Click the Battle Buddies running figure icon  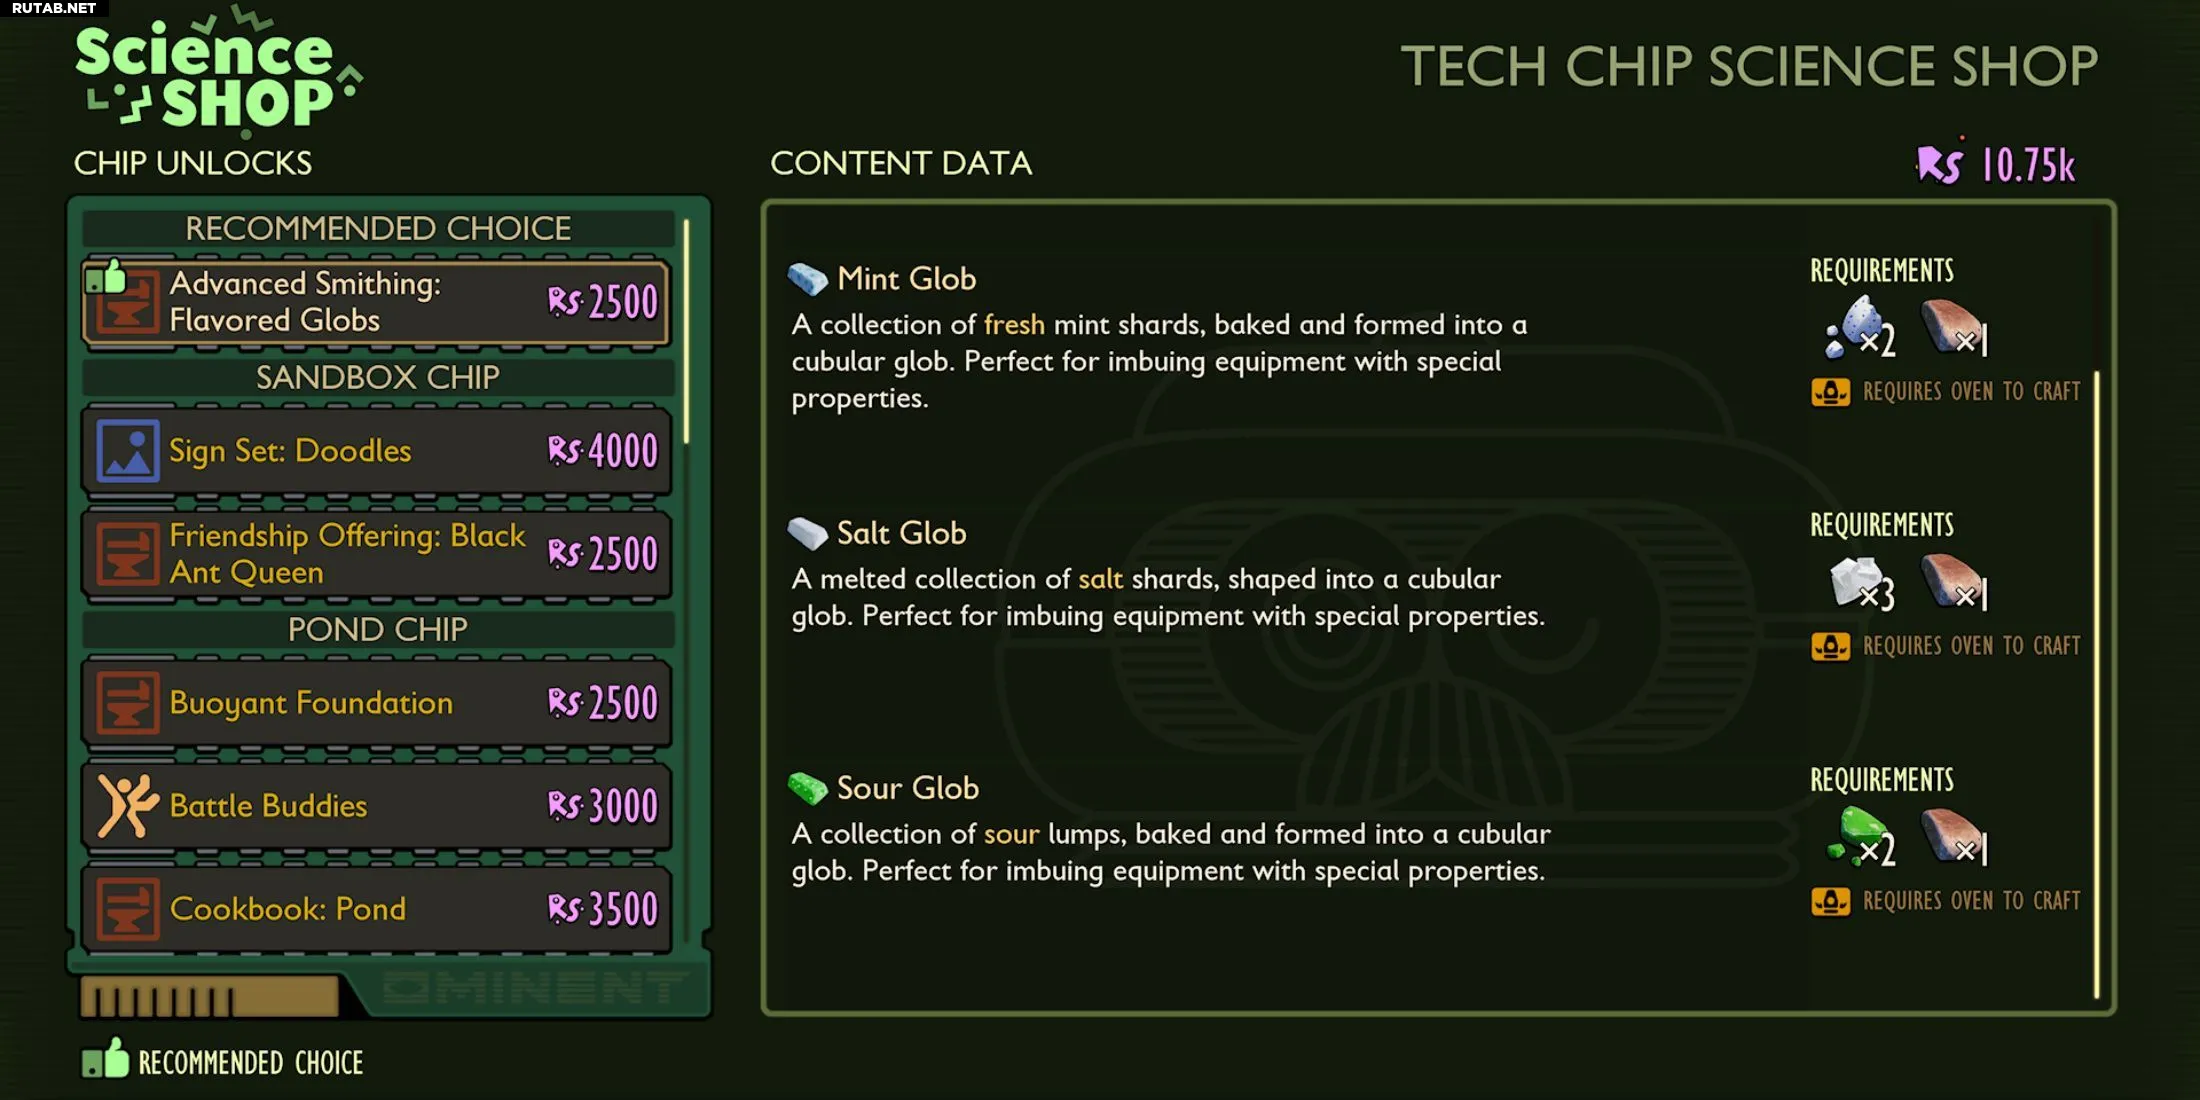[127, 806]
